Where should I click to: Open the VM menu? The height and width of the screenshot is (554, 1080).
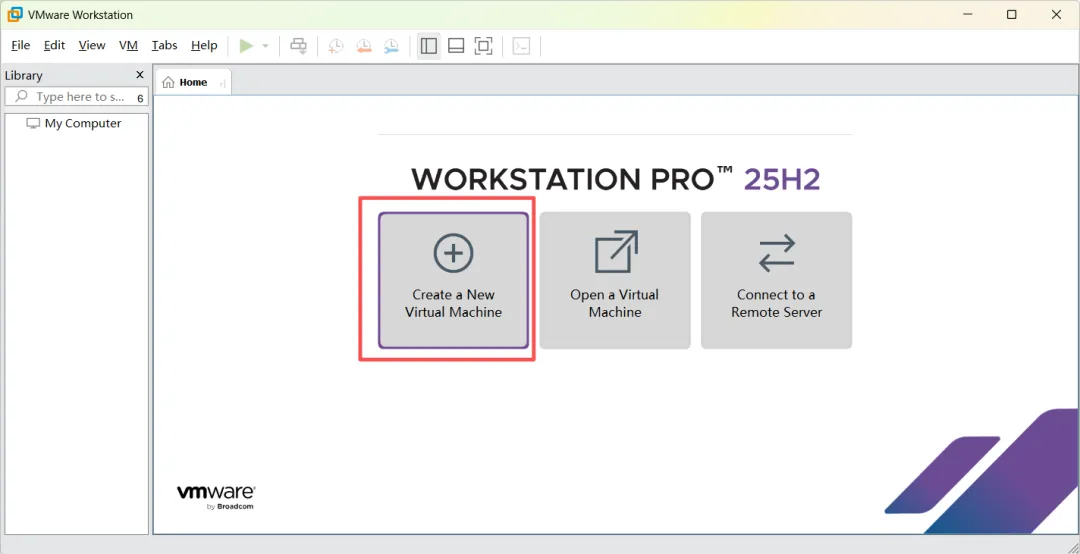(128, 45)
